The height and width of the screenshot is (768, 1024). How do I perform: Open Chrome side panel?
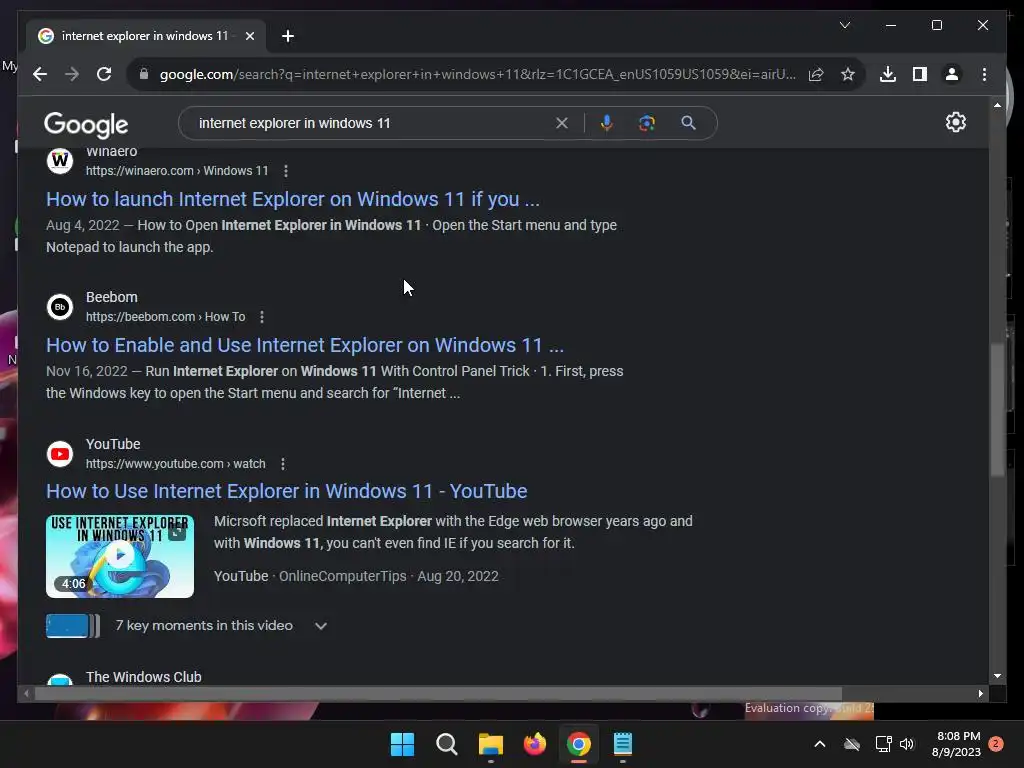pos(920,74)
